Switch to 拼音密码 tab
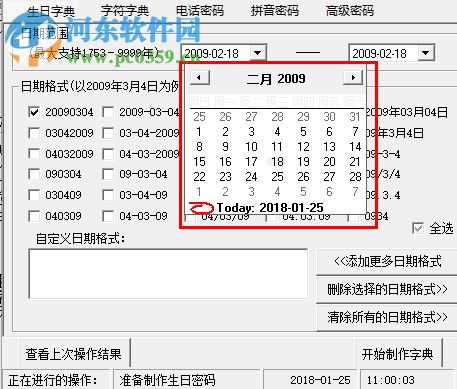 (x=275, y=11)
